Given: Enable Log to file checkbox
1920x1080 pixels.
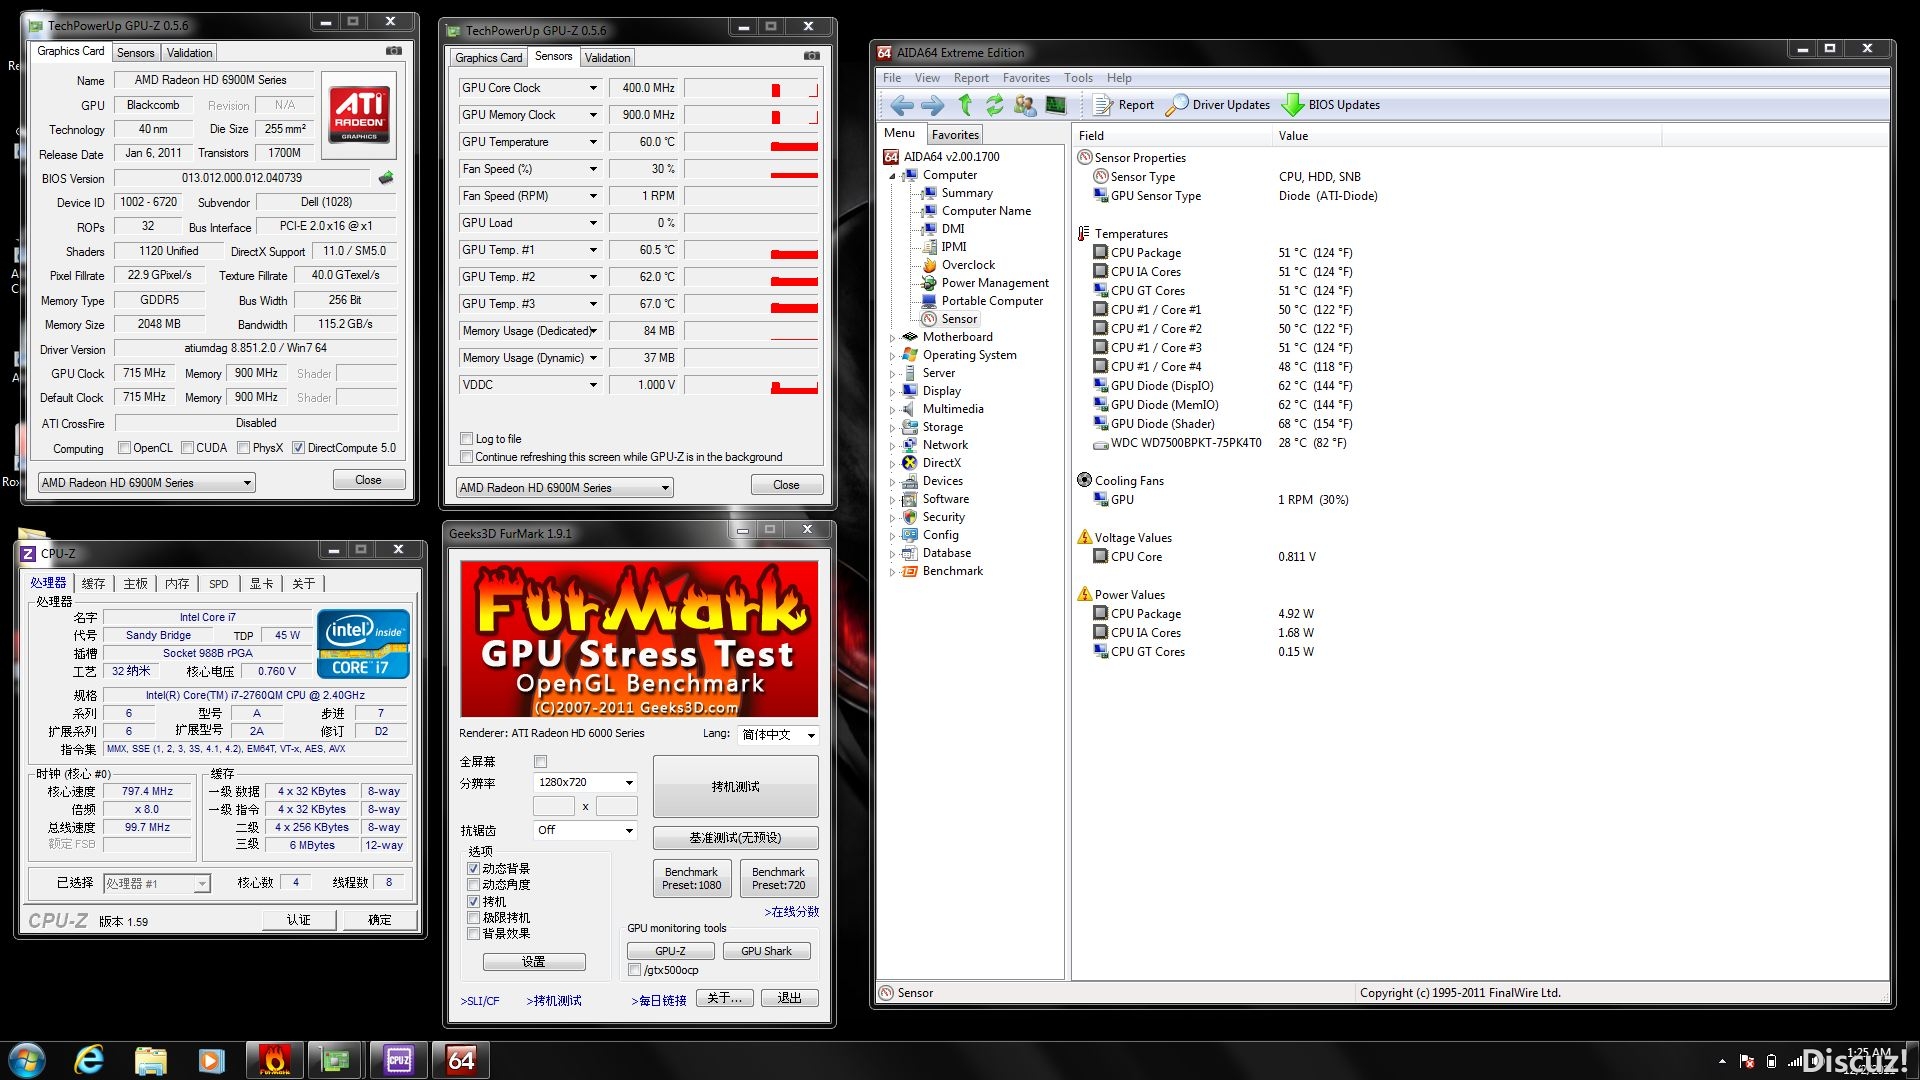Looking at the screenshot, I should pos(467,439).
